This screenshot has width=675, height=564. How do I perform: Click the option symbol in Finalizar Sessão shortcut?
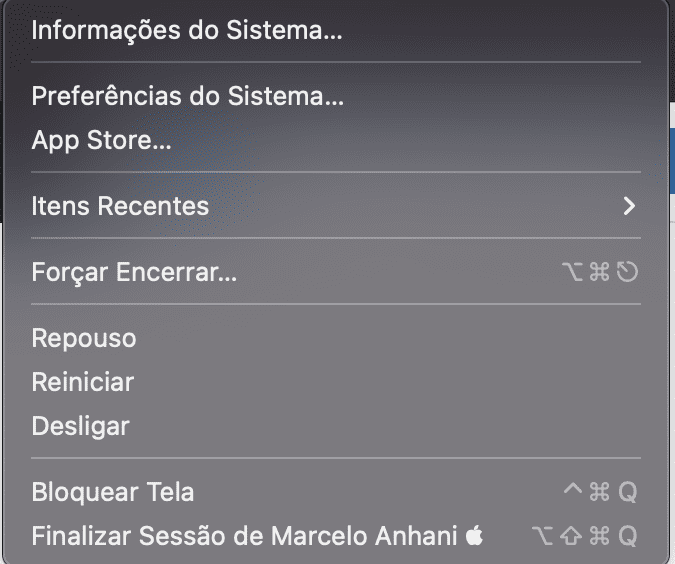pos(543,536)
